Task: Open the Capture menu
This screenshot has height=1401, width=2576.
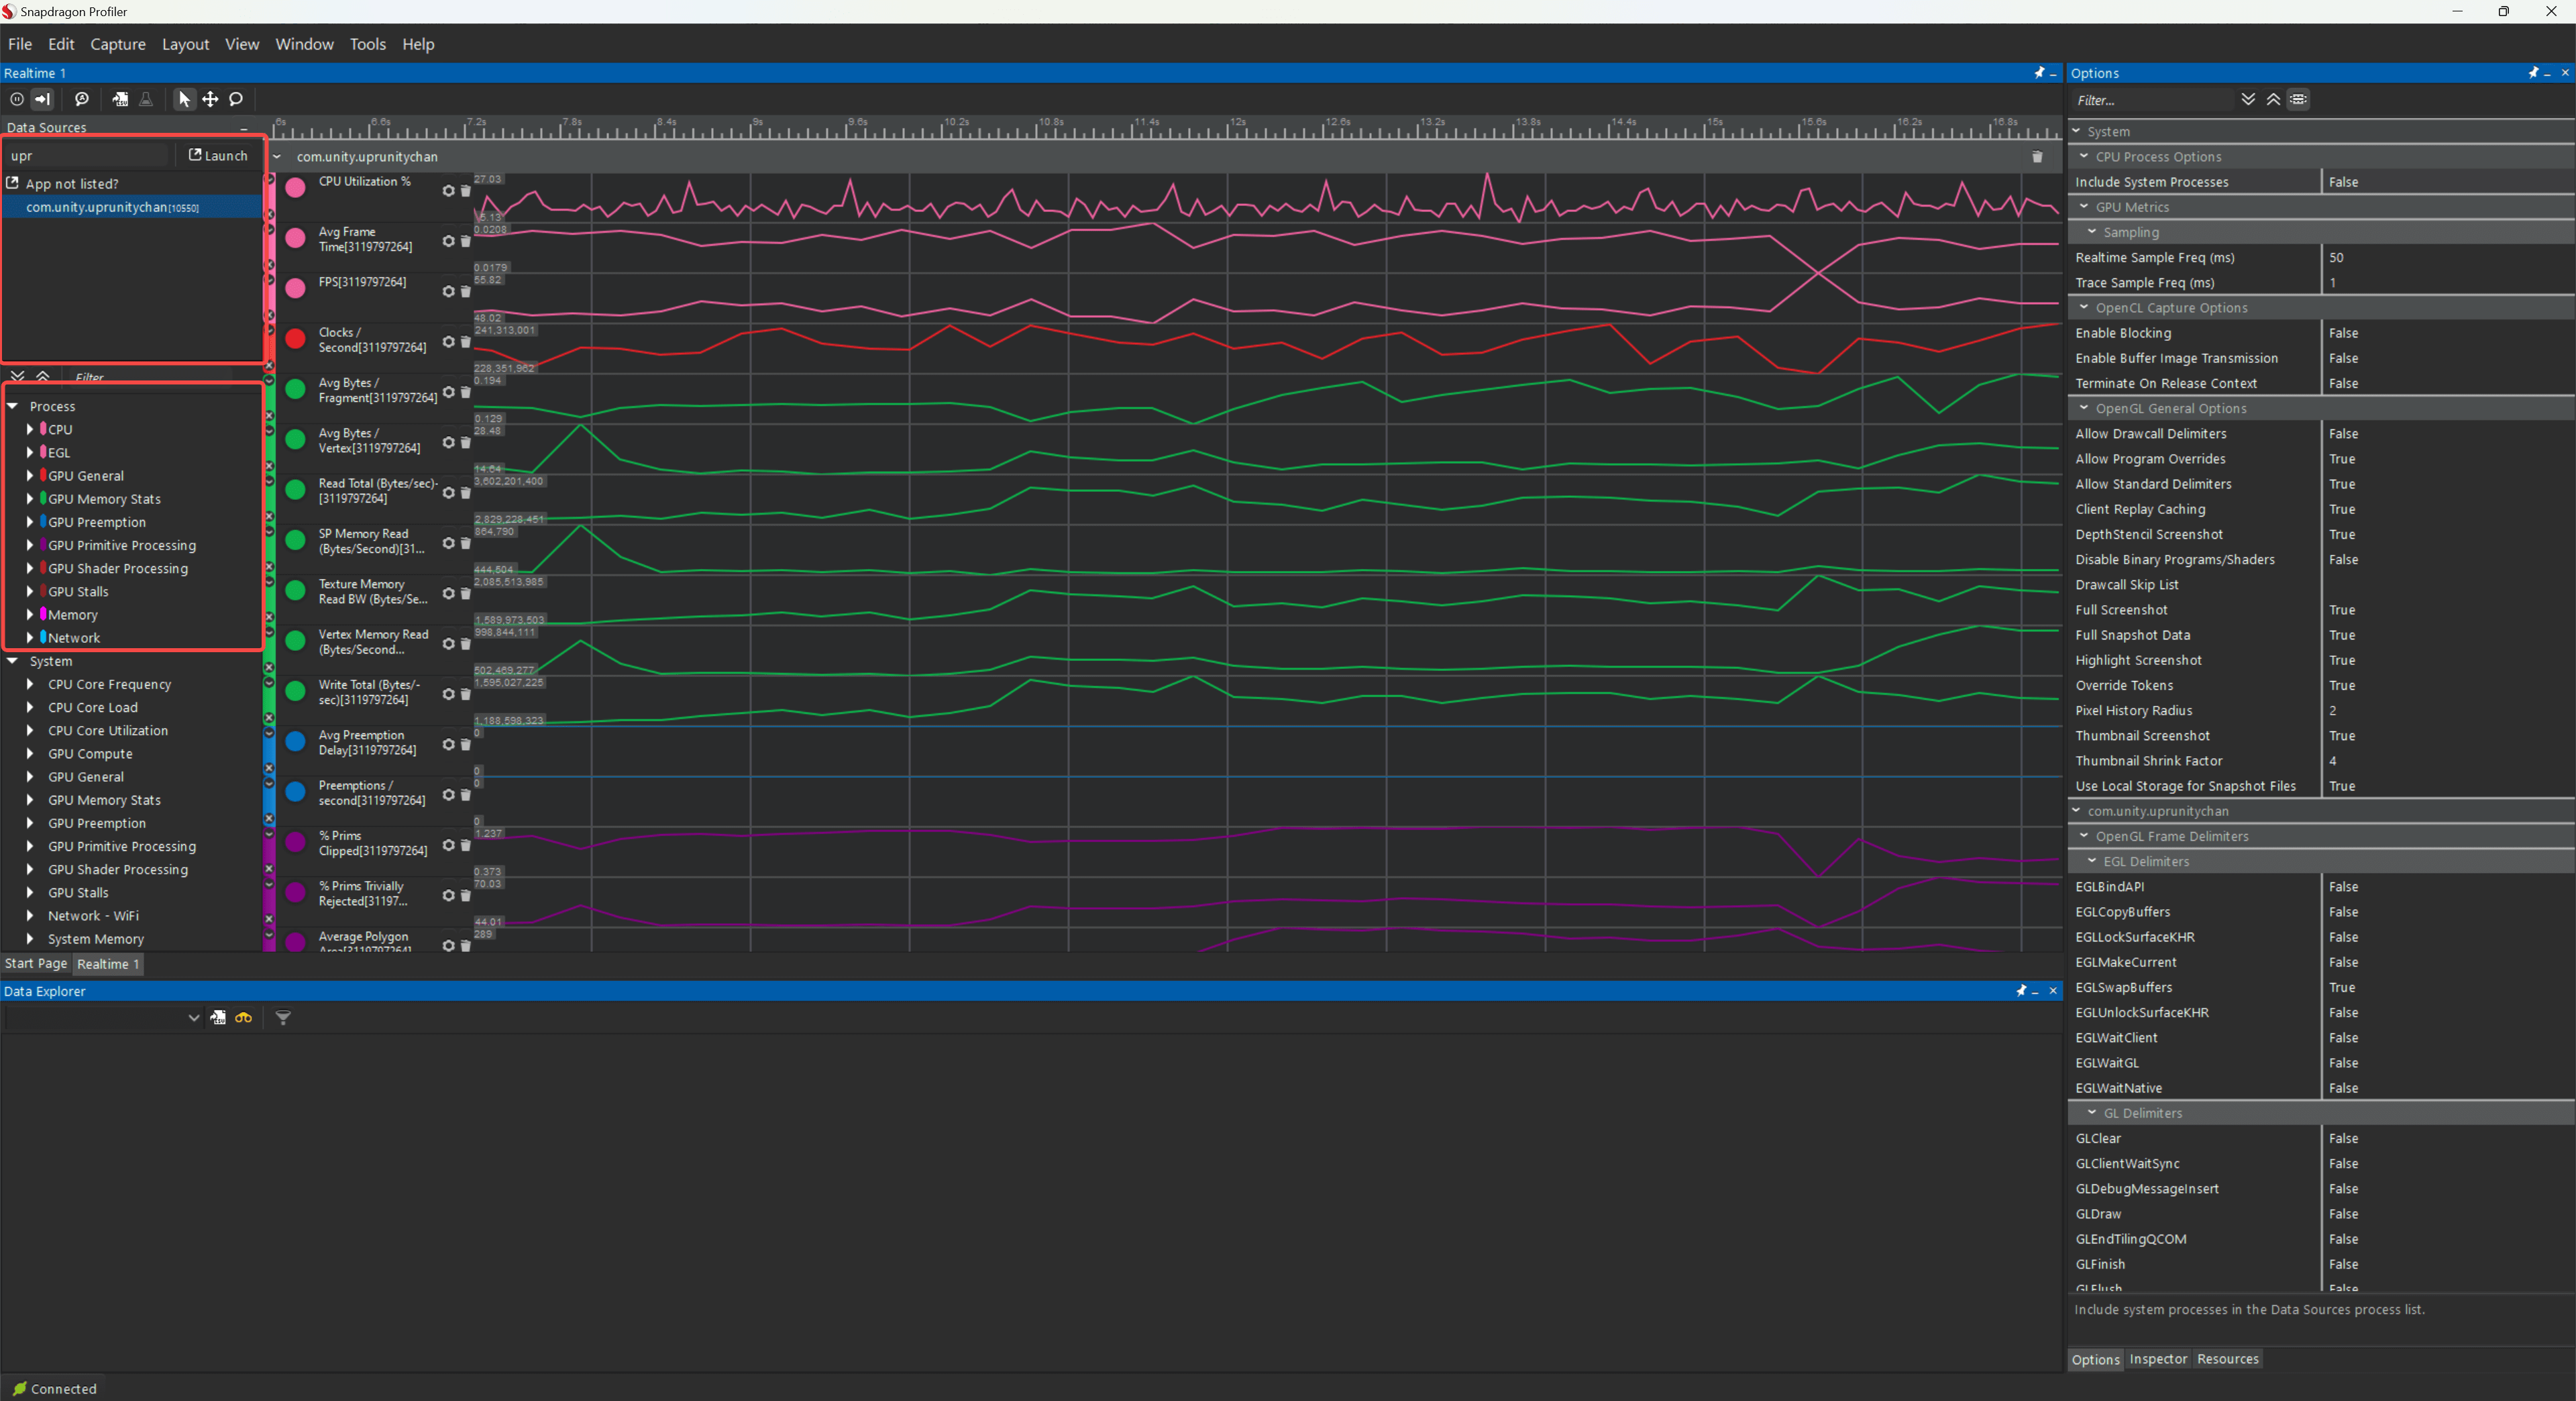Action: tap(117, 44)
